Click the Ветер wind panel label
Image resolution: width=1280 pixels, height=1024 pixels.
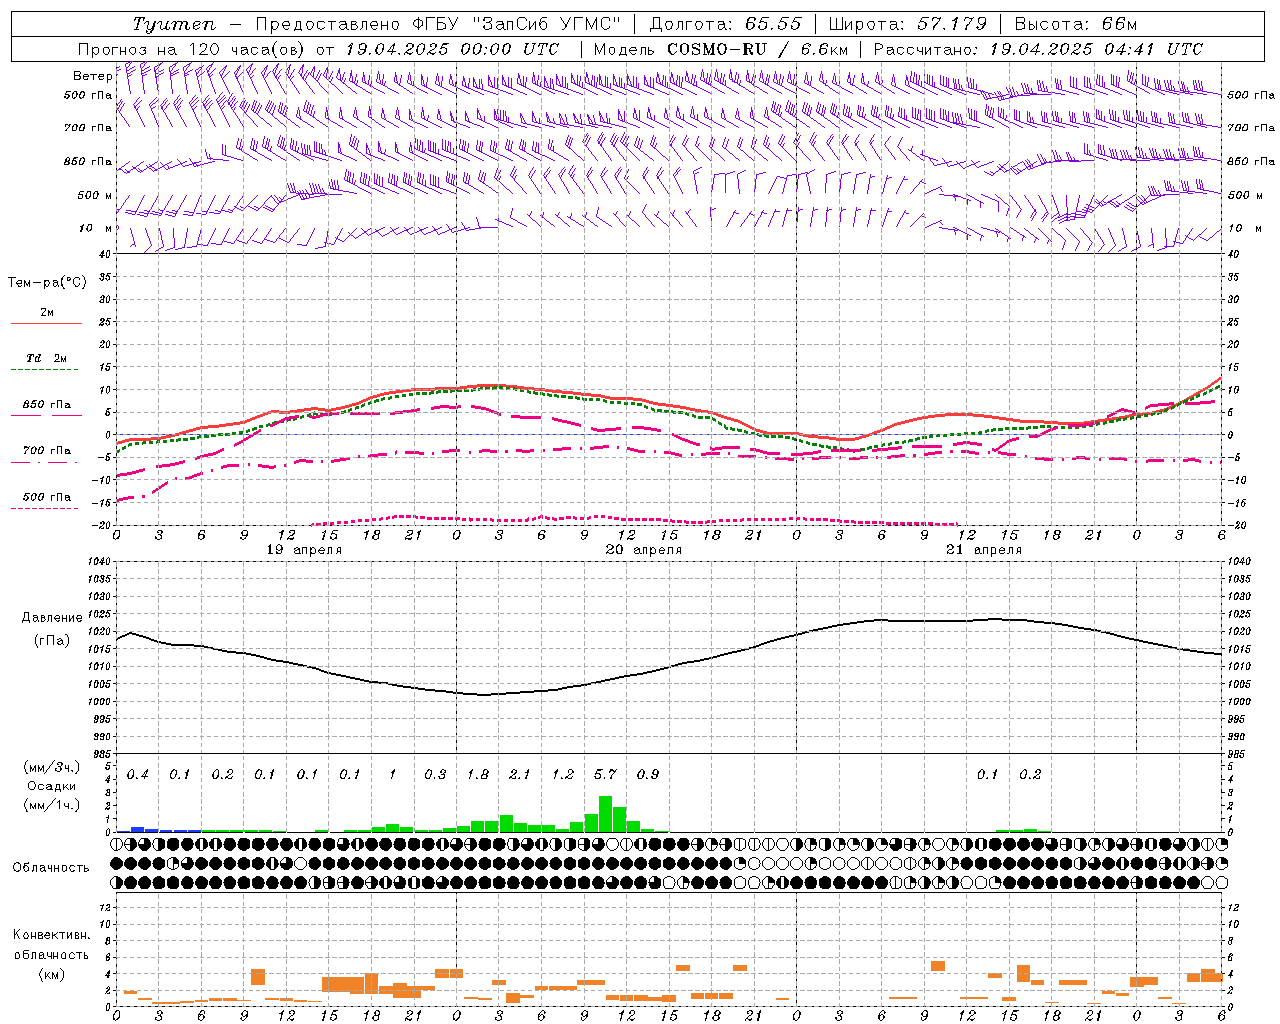point(93,76)
